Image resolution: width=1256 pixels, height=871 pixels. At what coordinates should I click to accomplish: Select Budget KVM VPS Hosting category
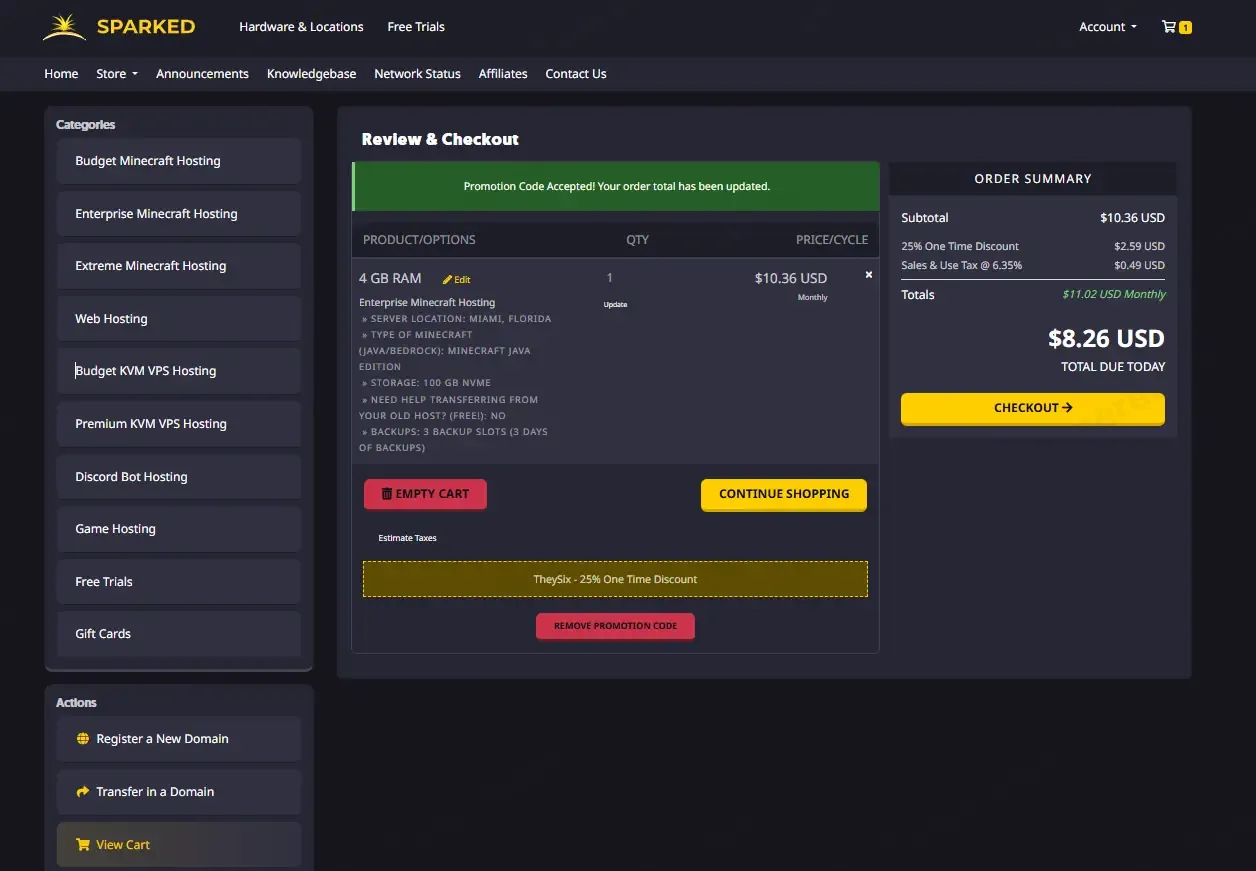(179, 371)
